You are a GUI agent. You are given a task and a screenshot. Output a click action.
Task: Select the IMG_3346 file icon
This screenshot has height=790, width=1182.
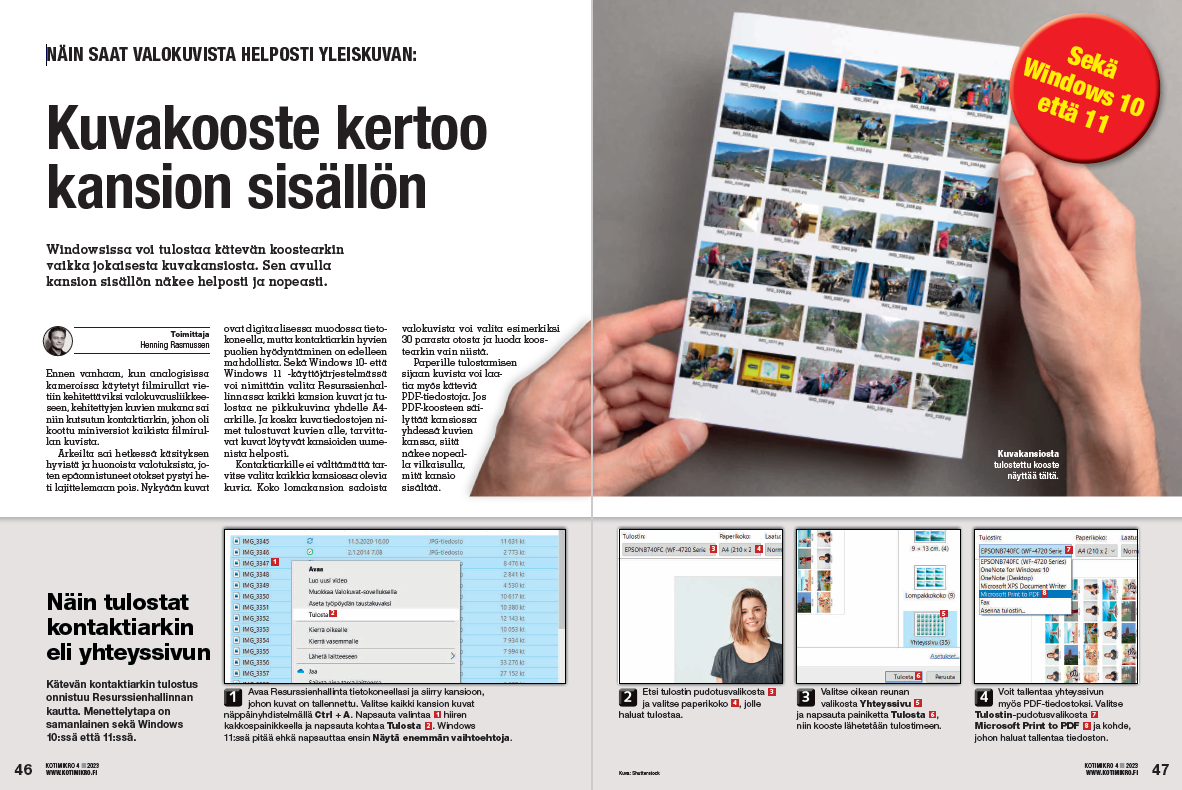tap(236, 553)
